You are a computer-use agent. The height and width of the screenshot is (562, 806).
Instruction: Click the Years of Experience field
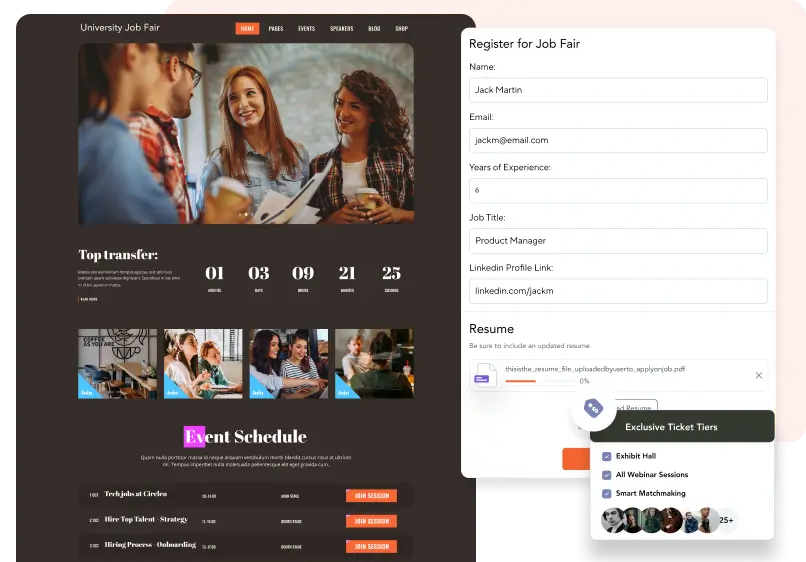pyautogui.click(x=618, y=191)
